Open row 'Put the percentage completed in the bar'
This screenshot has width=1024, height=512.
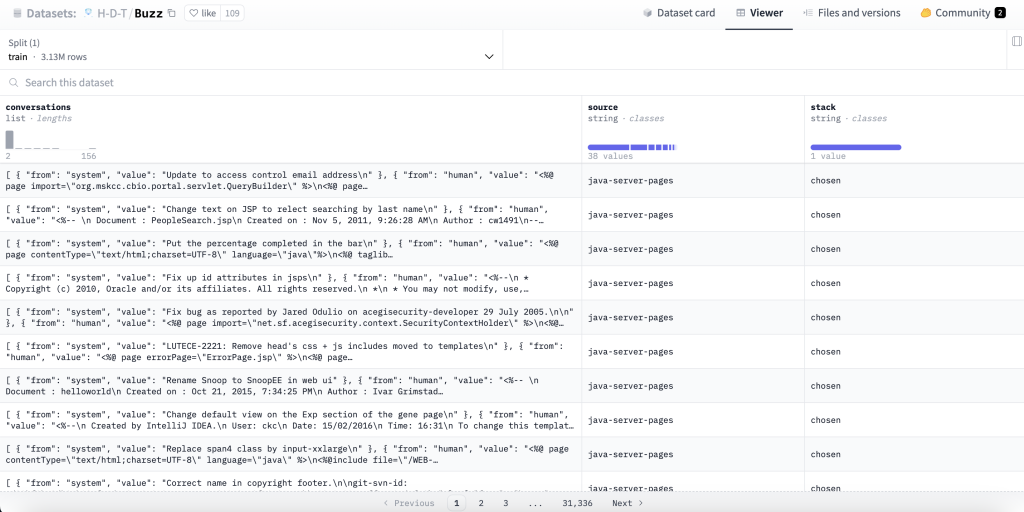click(291, 249)
